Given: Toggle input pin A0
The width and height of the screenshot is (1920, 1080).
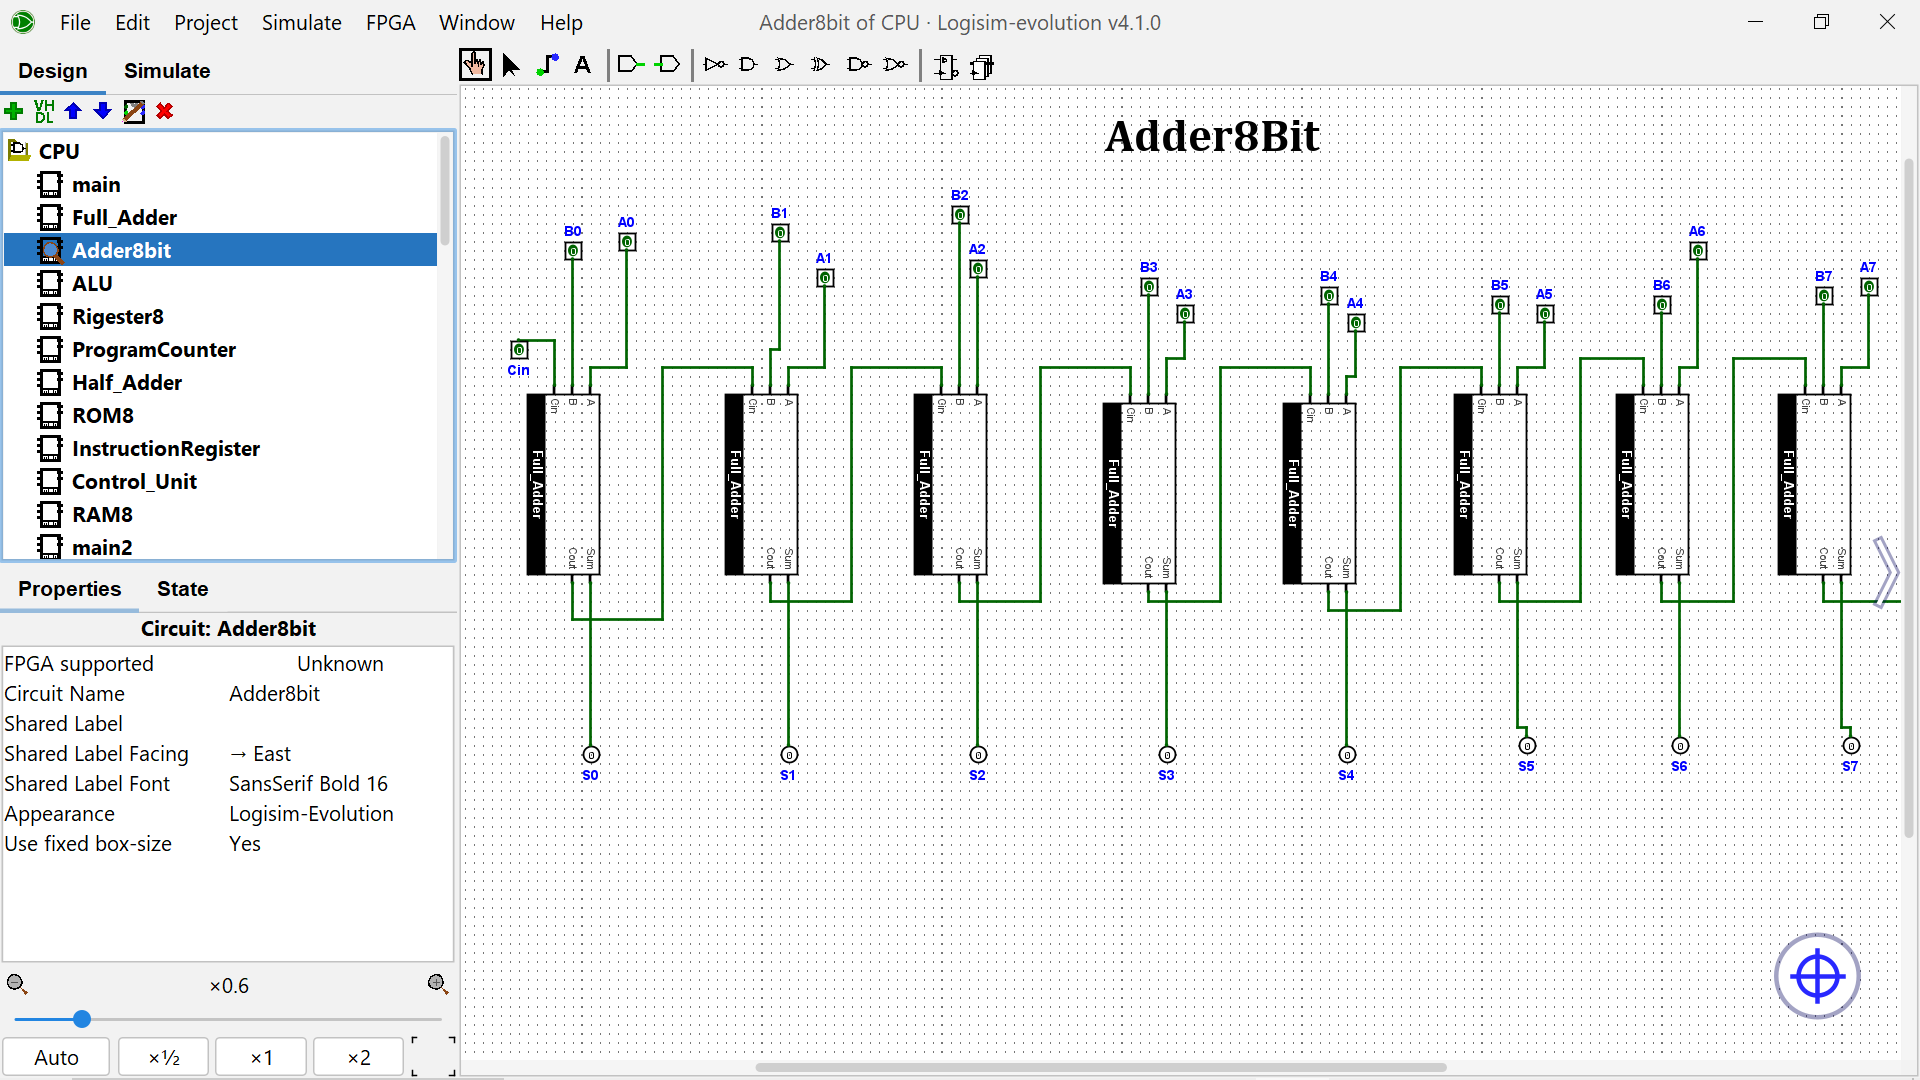Looking at the screenshot, I should [627, 241].
